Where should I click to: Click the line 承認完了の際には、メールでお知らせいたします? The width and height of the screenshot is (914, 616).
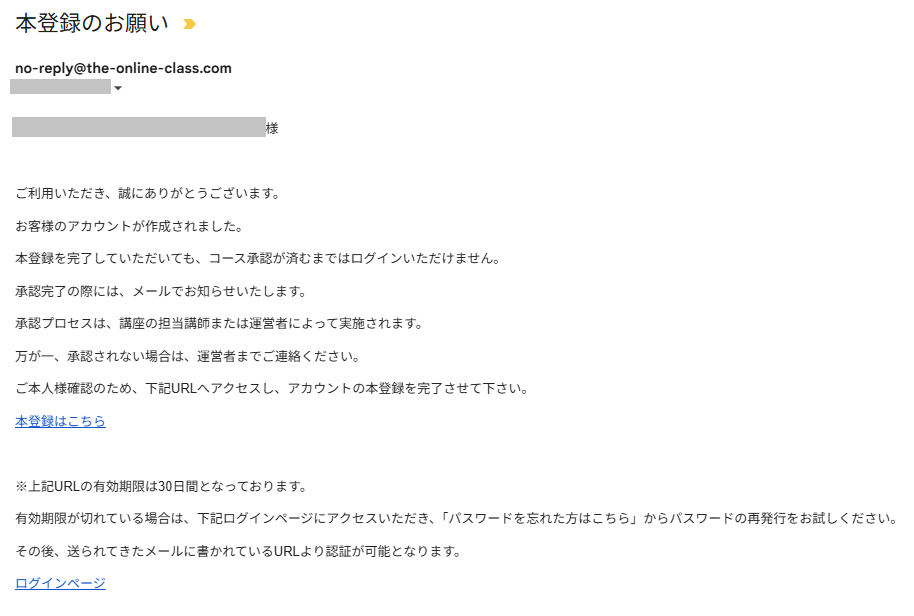pyautogui.click(x=161, y=291)
